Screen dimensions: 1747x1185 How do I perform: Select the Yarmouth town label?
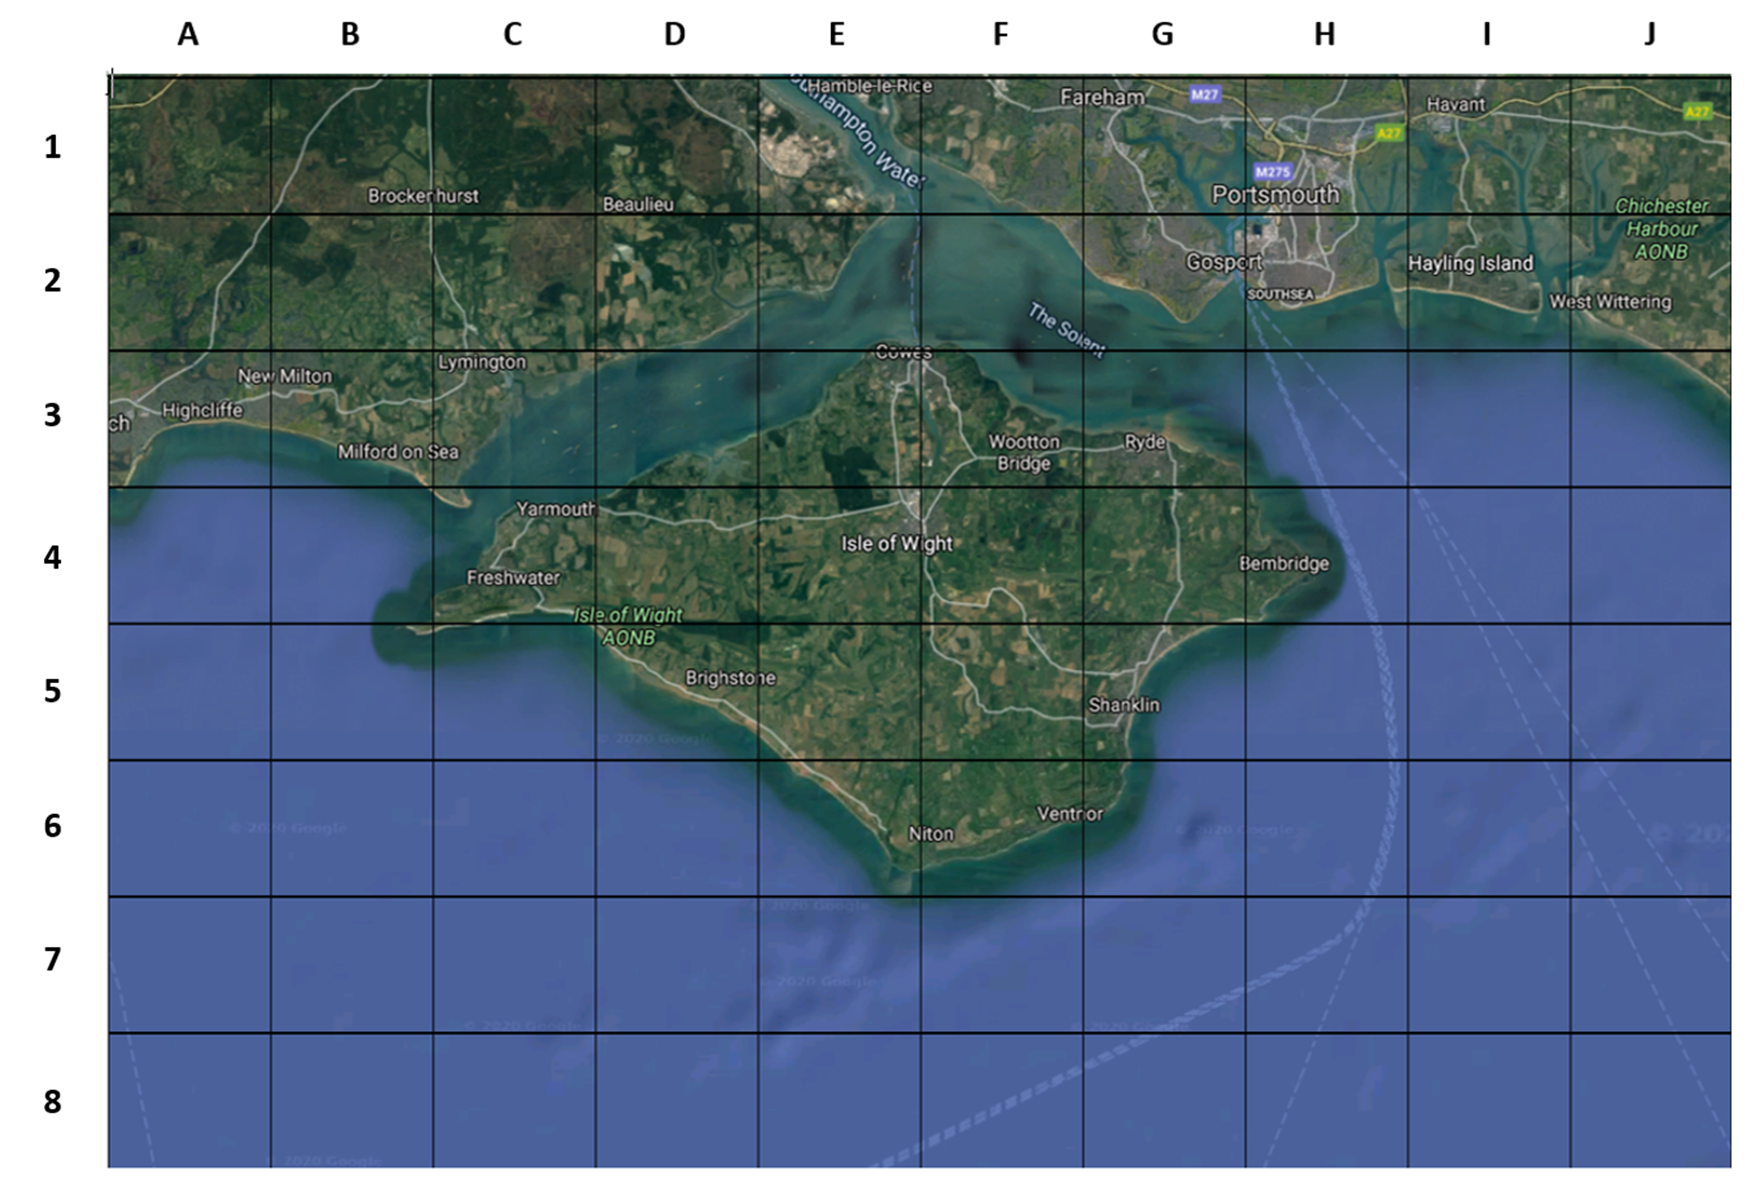[x=556, y=508]
